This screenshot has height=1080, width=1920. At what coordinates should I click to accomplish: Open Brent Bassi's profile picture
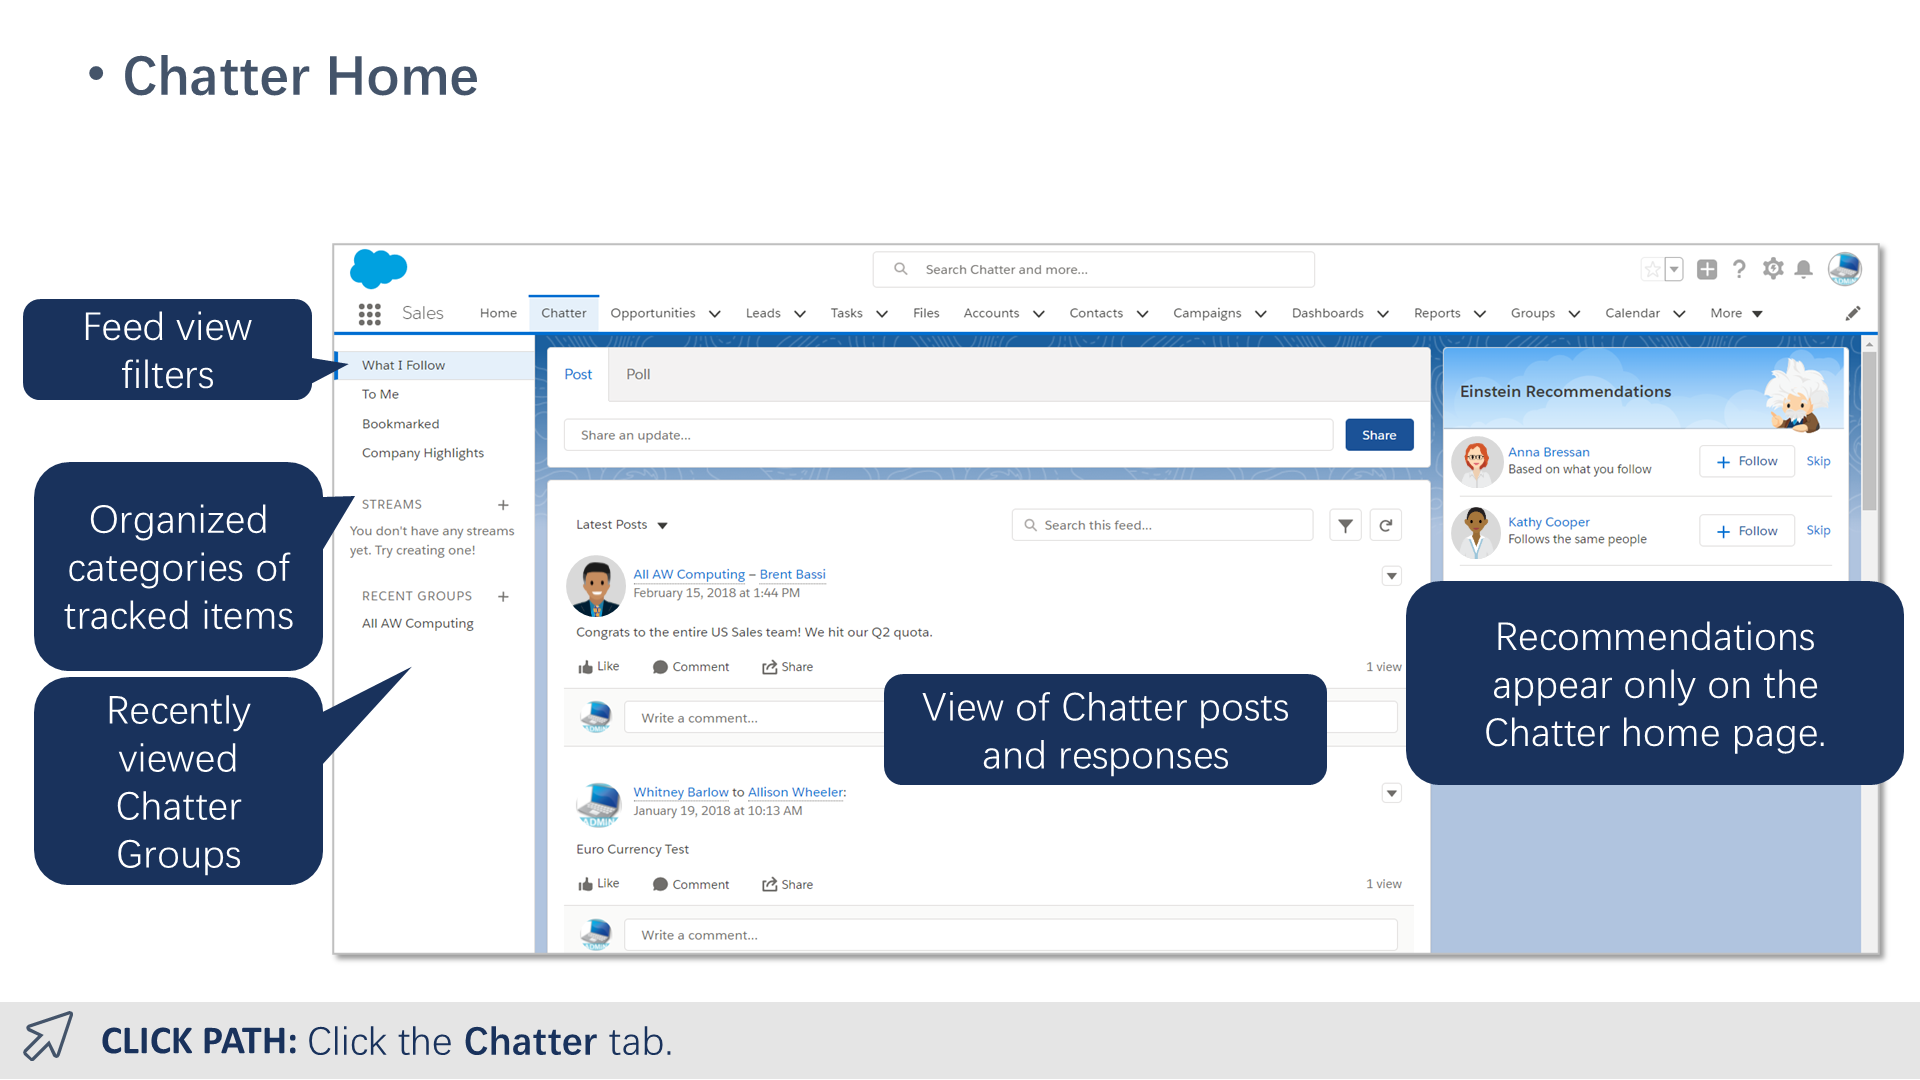(x=596, y=586)
